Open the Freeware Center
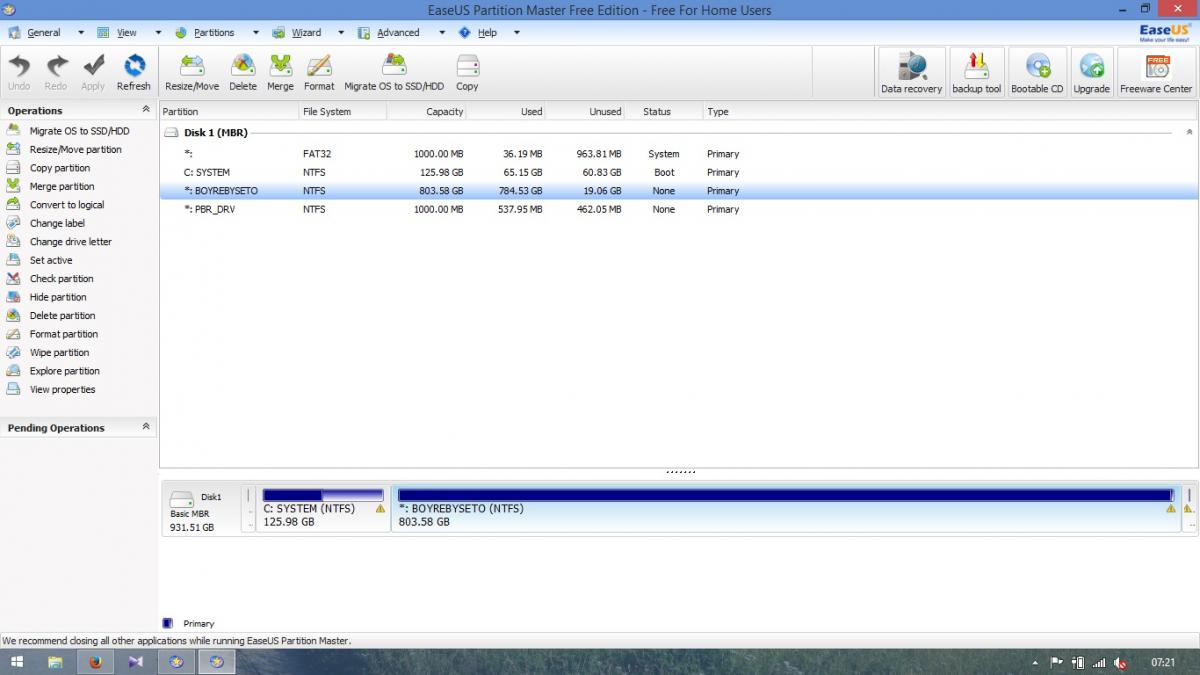1200x675 pixels. pos(1156,72)
